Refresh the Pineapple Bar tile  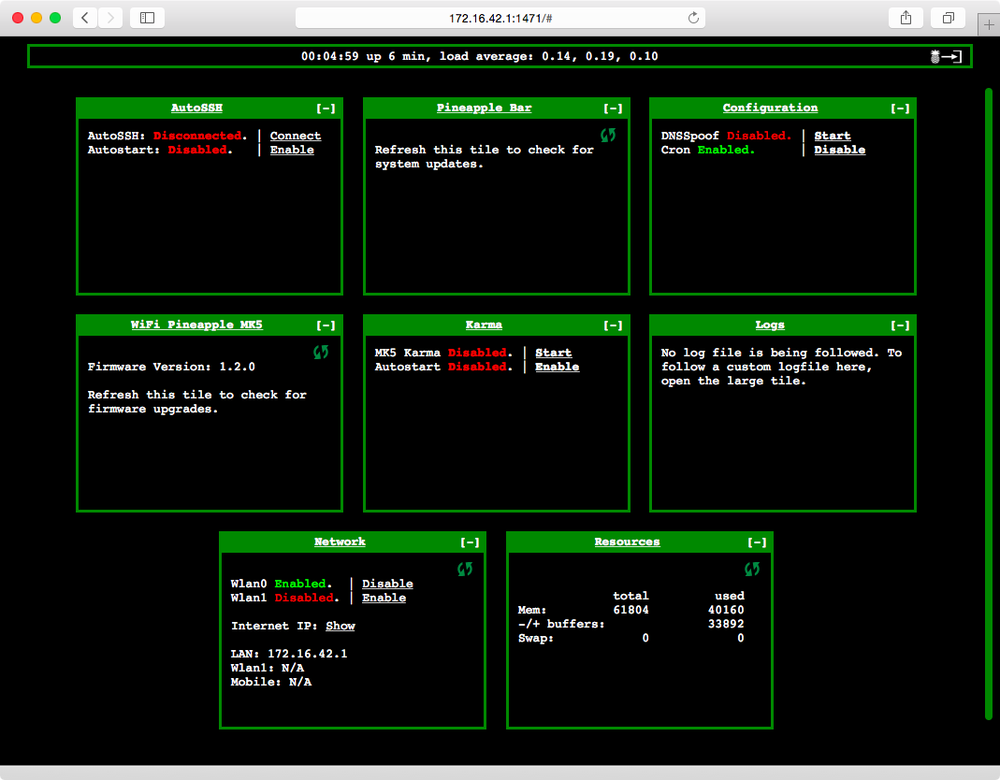608,135
